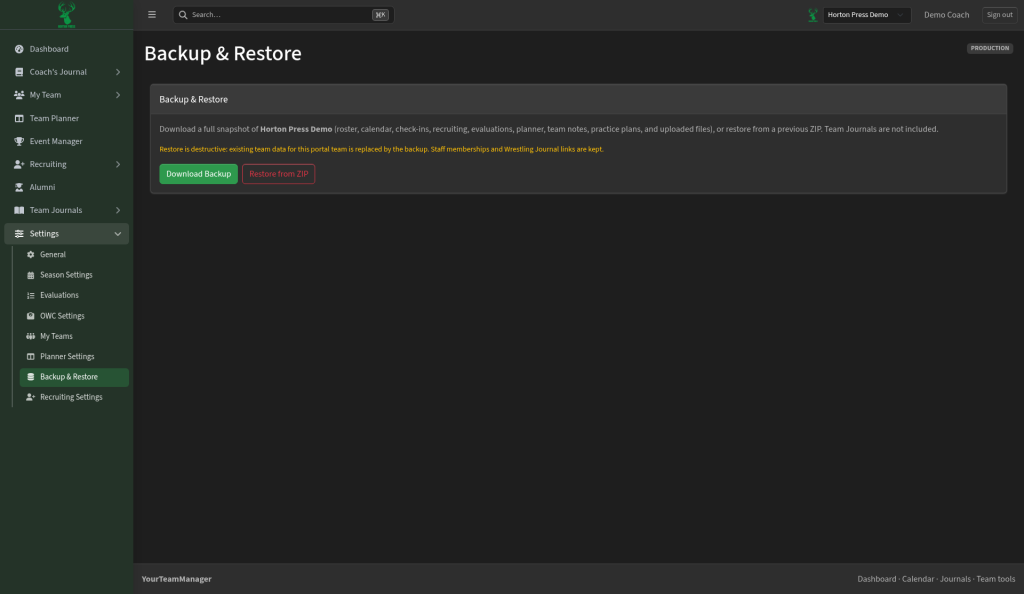Image resolution: width=1024 pixels, height=594 pixels.
Task: Open the Dashboard footer link
Action: (876, 579)
